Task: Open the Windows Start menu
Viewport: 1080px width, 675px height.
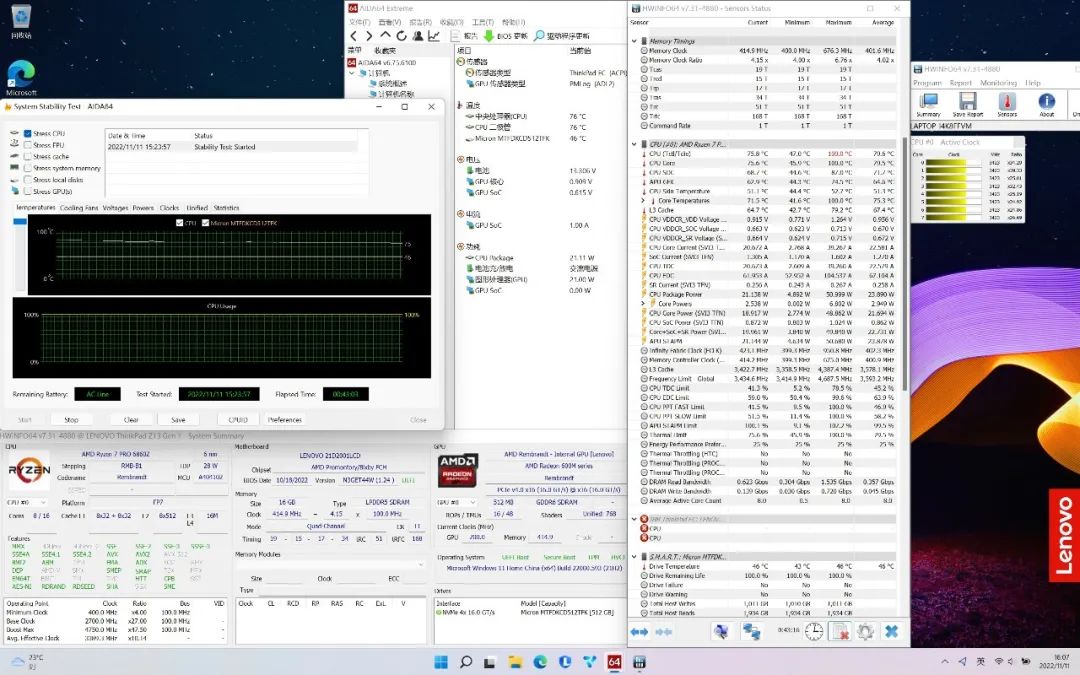Action: tap(441, 662)
